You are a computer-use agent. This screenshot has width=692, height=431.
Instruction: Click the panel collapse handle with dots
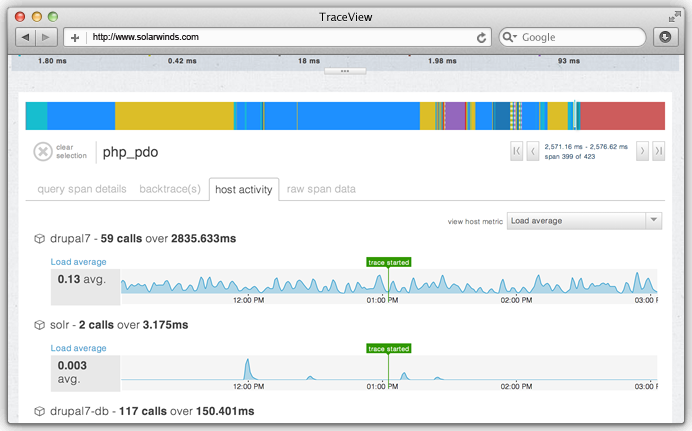[x=345, y=71]
